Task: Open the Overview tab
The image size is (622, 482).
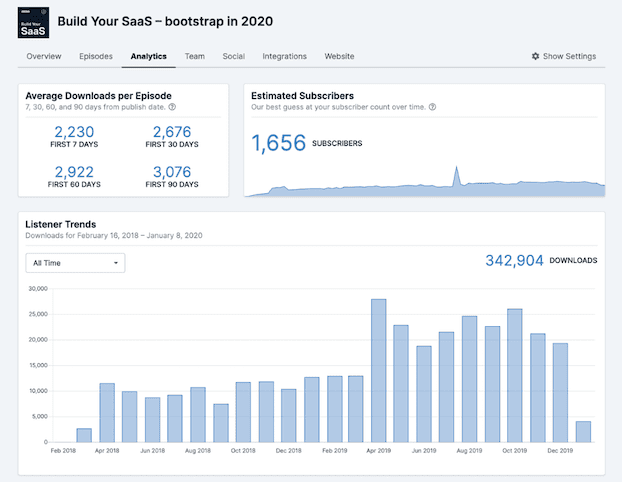Action: (44, 56)
